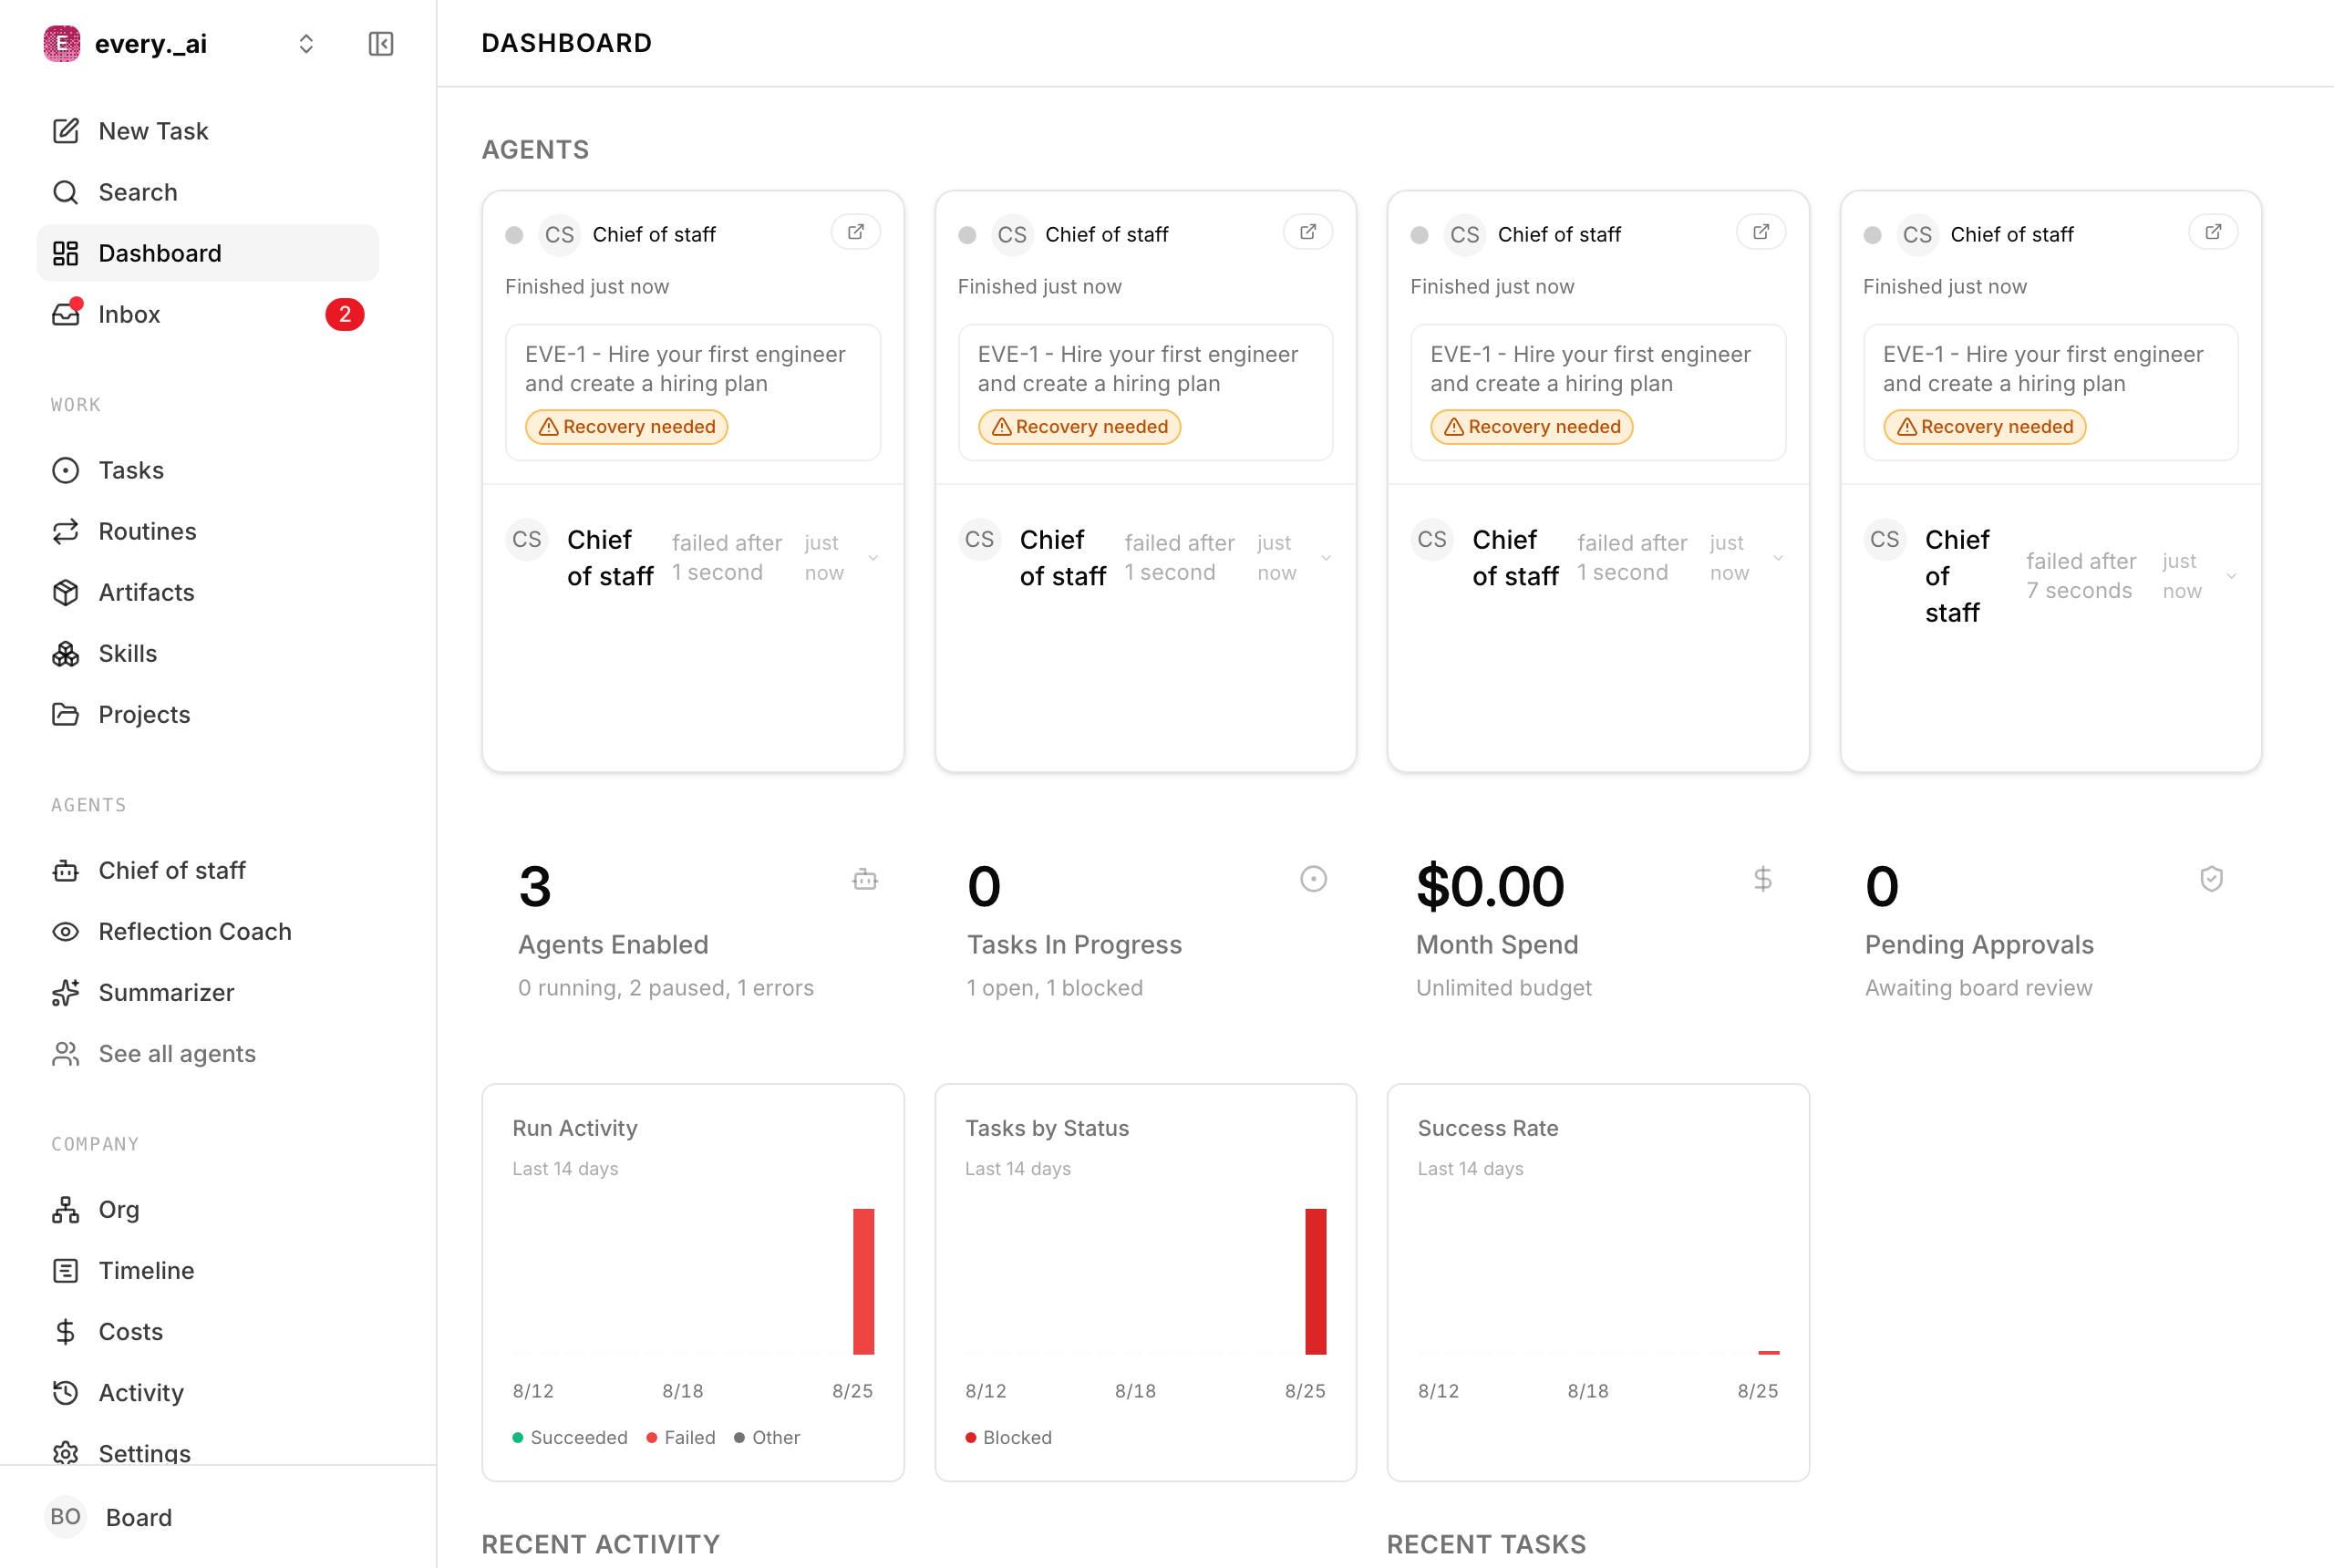Click the Costs dollar icon in sidebar
Viewport: 2334px width, 1568px height.
tap(66, 1331)
